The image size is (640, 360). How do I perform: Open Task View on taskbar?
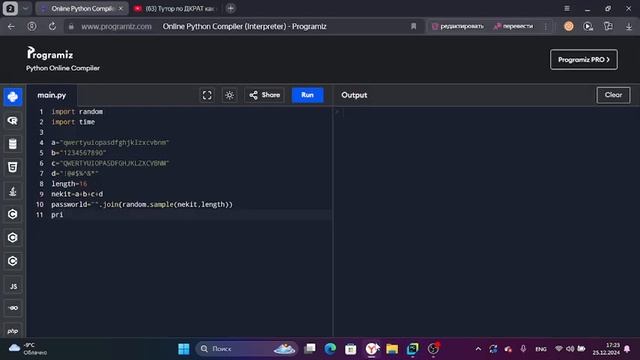pos(310,349)
